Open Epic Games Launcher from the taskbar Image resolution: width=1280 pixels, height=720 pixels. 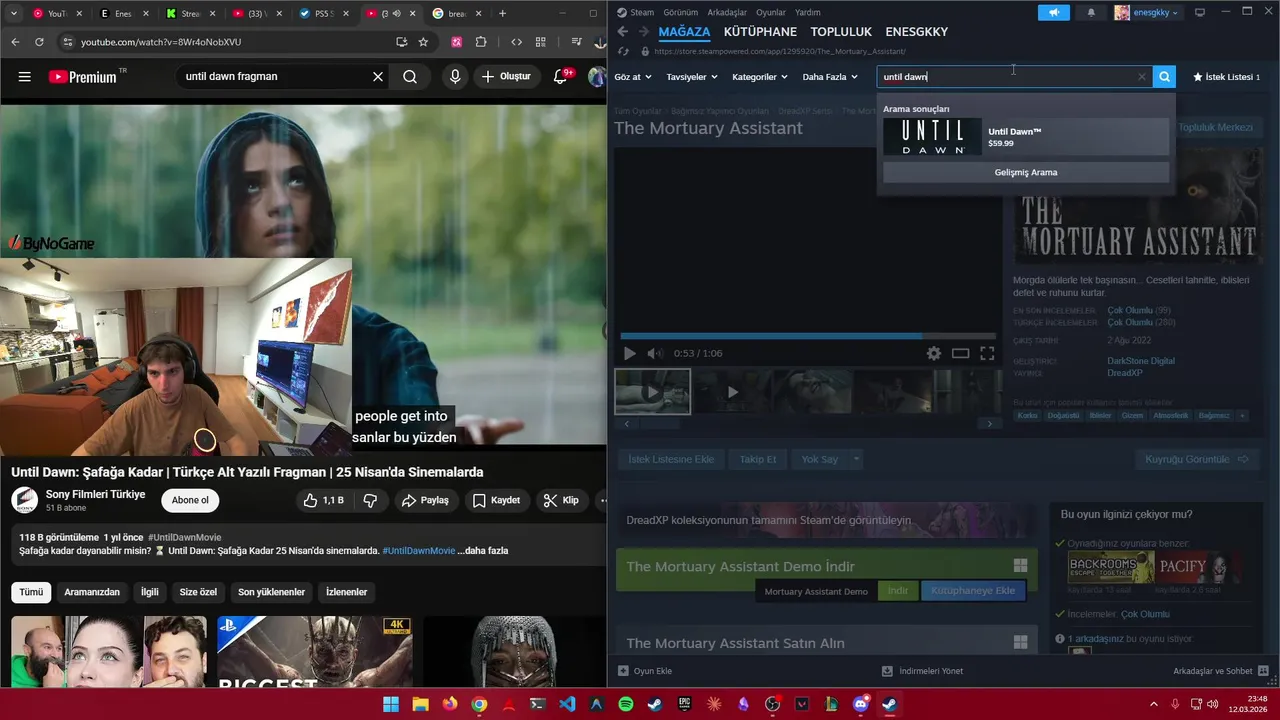point(685,704)
